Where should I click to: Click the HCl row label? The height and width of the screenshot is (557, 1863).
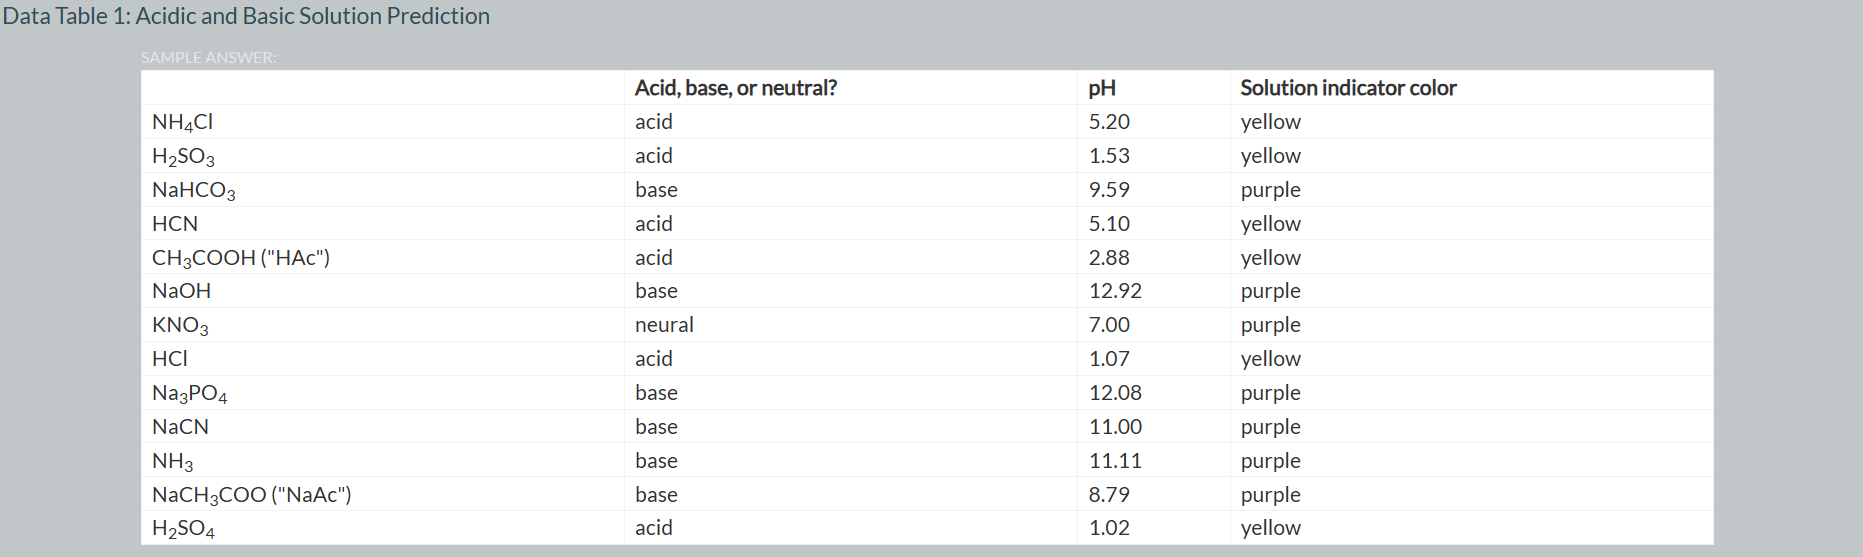click(x=170, y=359)
